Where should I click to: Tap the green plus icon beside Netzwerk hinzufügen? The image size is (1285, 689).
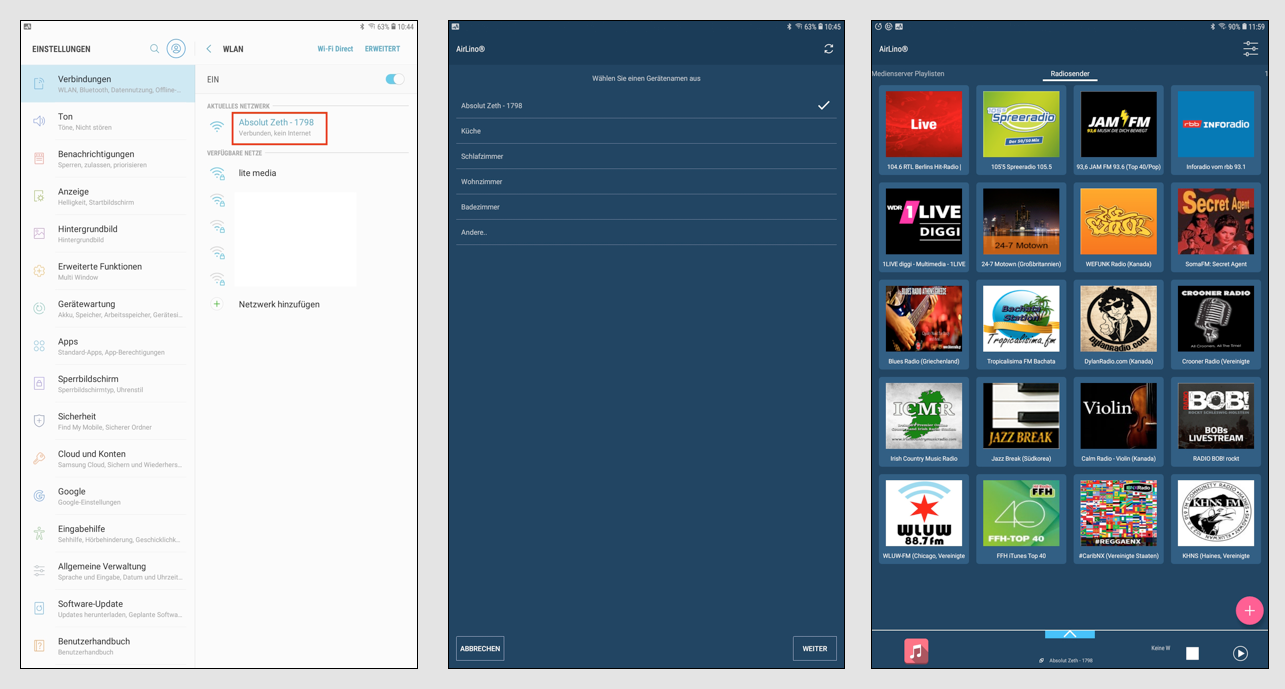pyautogui.click(x=218, y=304)
